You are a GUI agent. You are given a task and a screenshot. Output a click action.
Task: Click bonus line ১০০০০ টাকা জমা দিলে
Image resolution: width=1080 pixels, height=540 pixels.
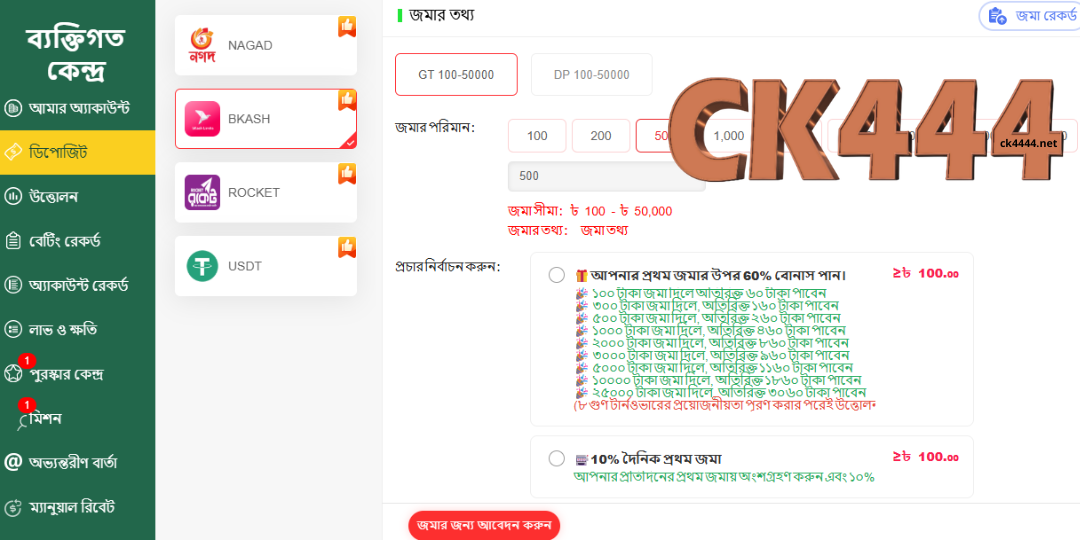coord(718,380)
